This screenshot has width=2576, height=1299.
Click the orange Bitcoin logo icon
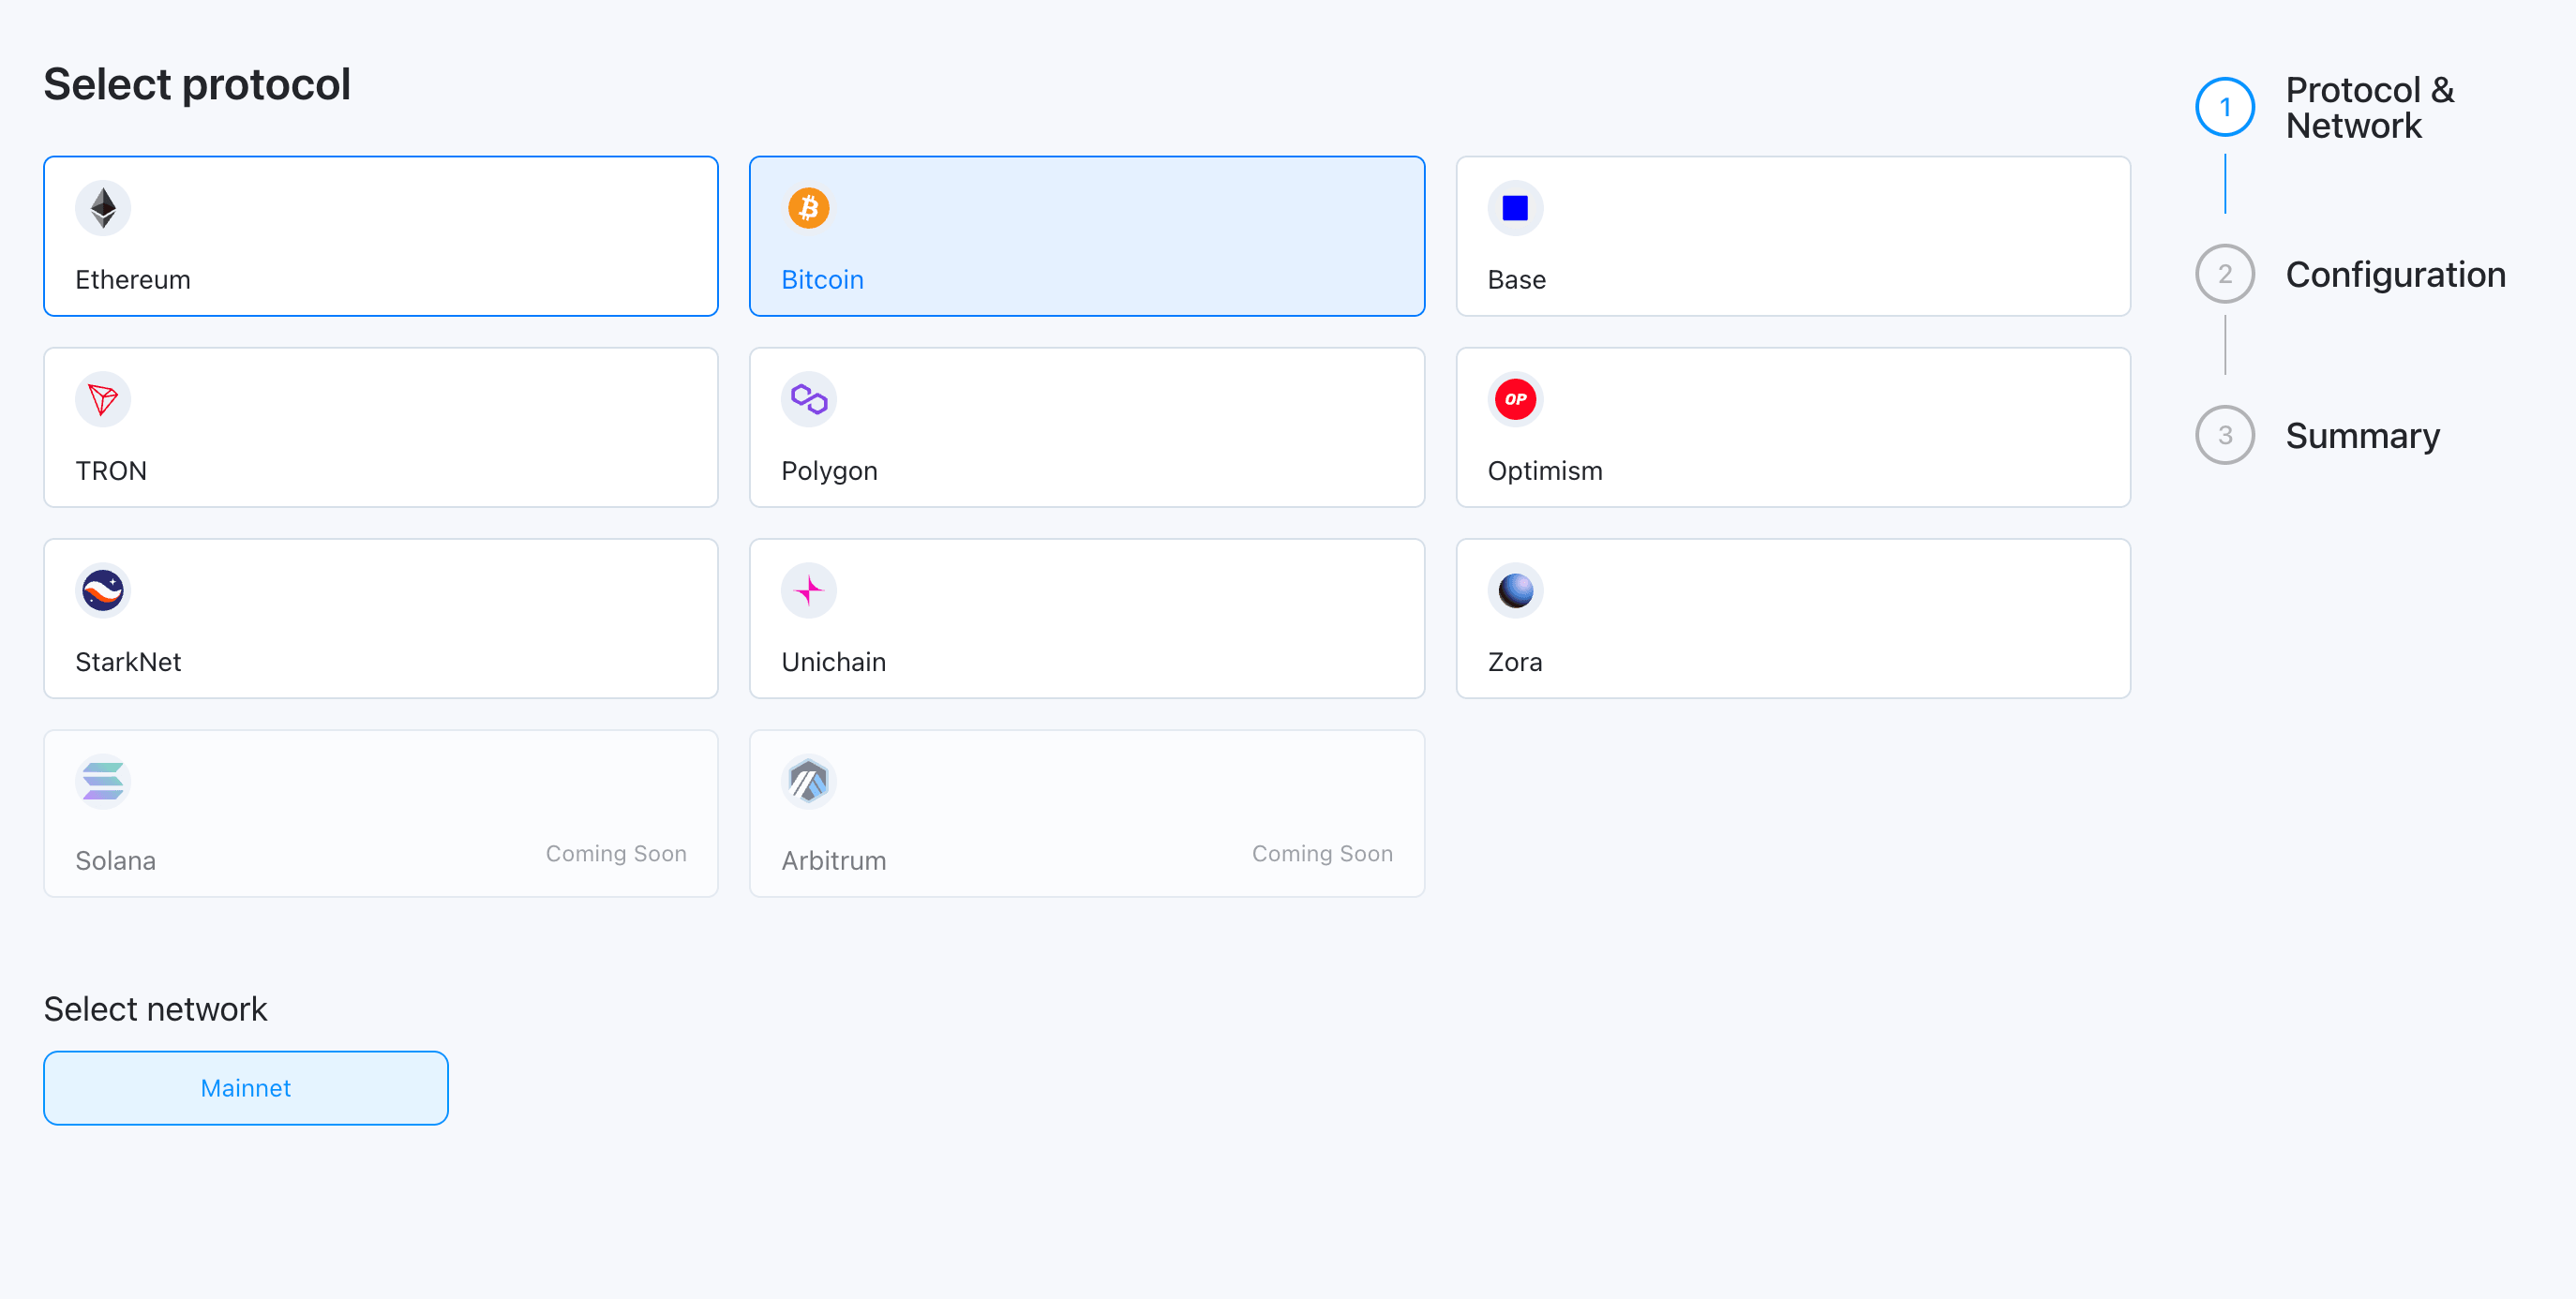[x=808, y=208]
